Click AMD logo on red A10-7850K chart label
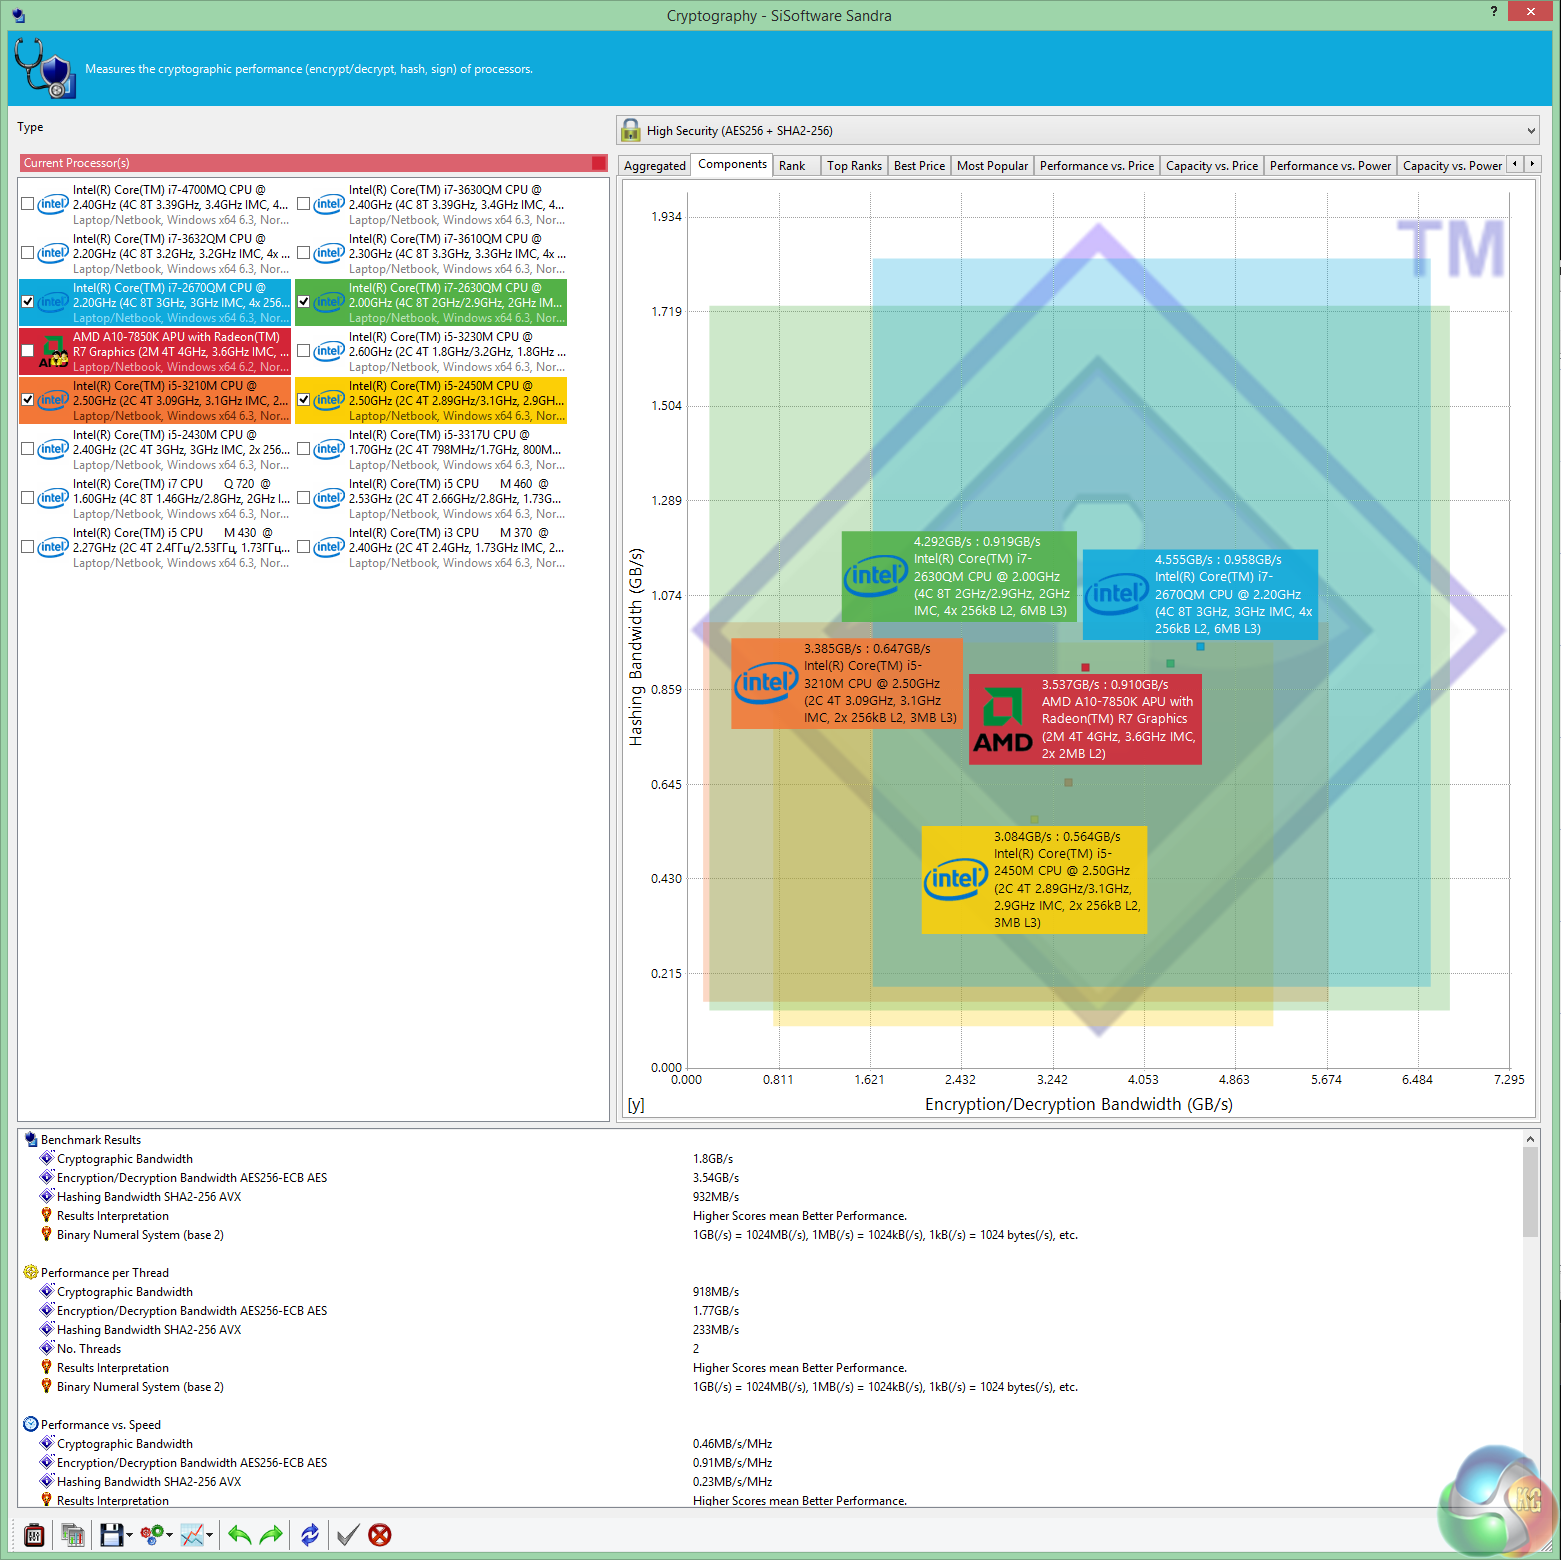Screen dimensions: 1561x1560 (x=1003, y=719)
